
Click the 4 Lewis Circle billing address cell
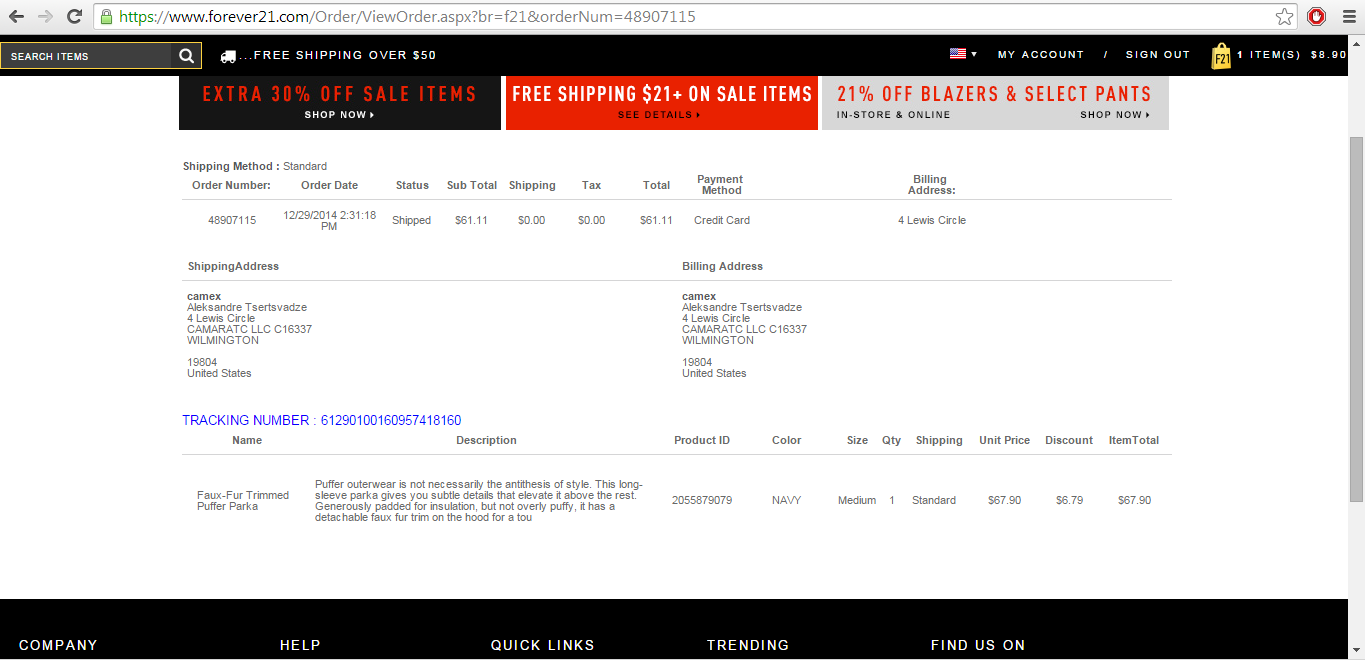(x=932, y=220)
